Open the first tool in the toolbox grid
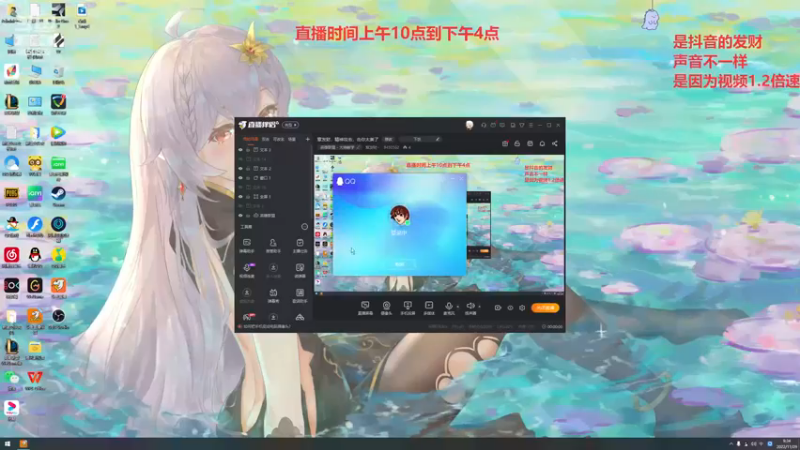800x450 pixels. 246,245
